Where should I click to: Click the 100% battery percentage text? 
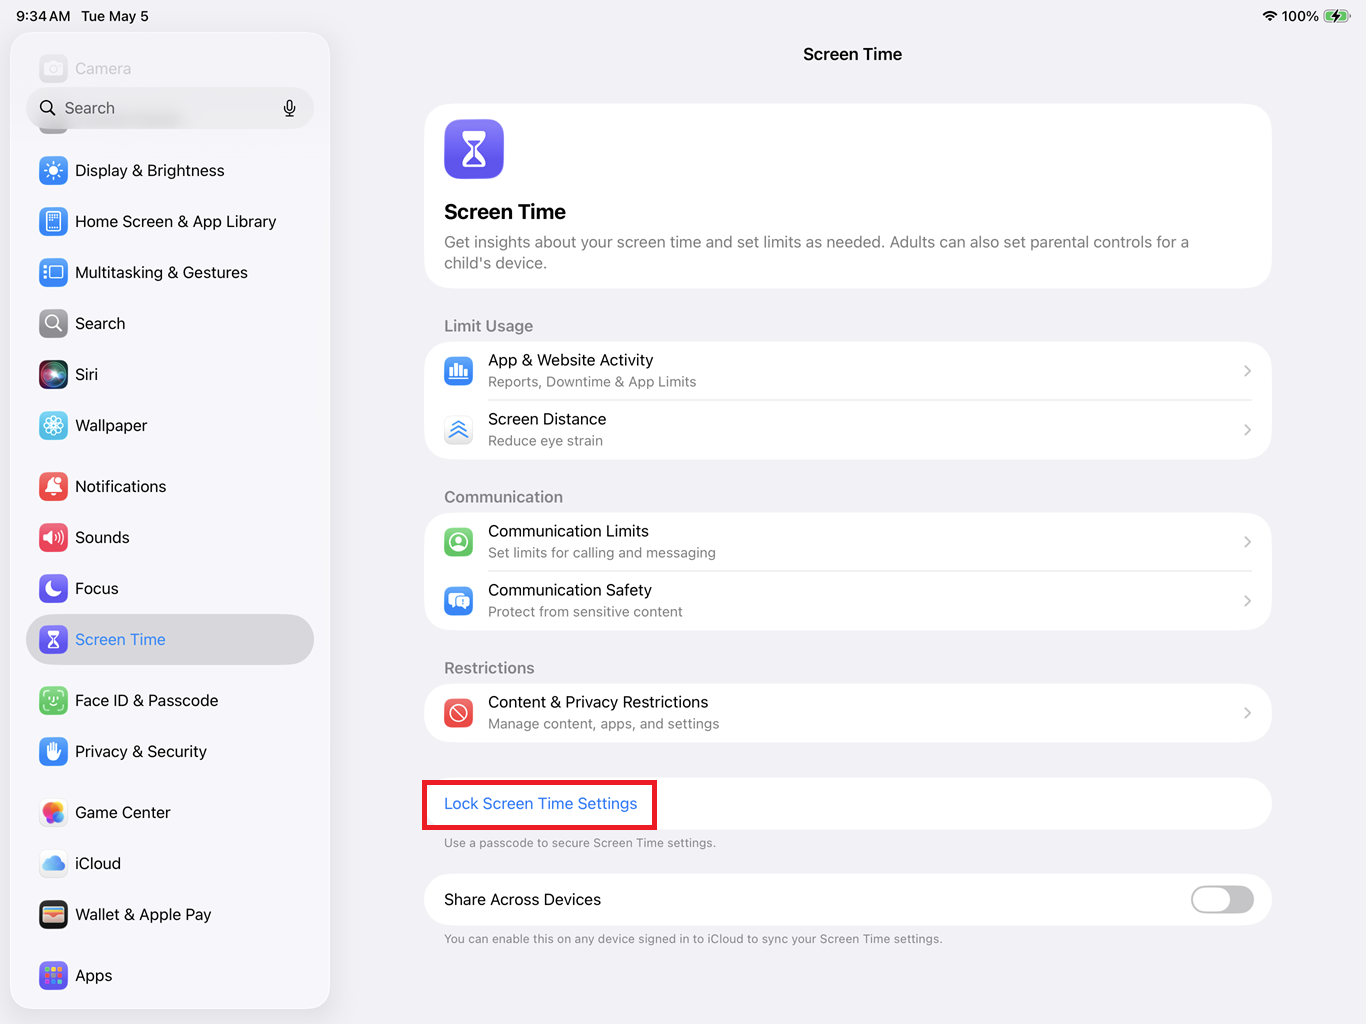pos(1300,16)
